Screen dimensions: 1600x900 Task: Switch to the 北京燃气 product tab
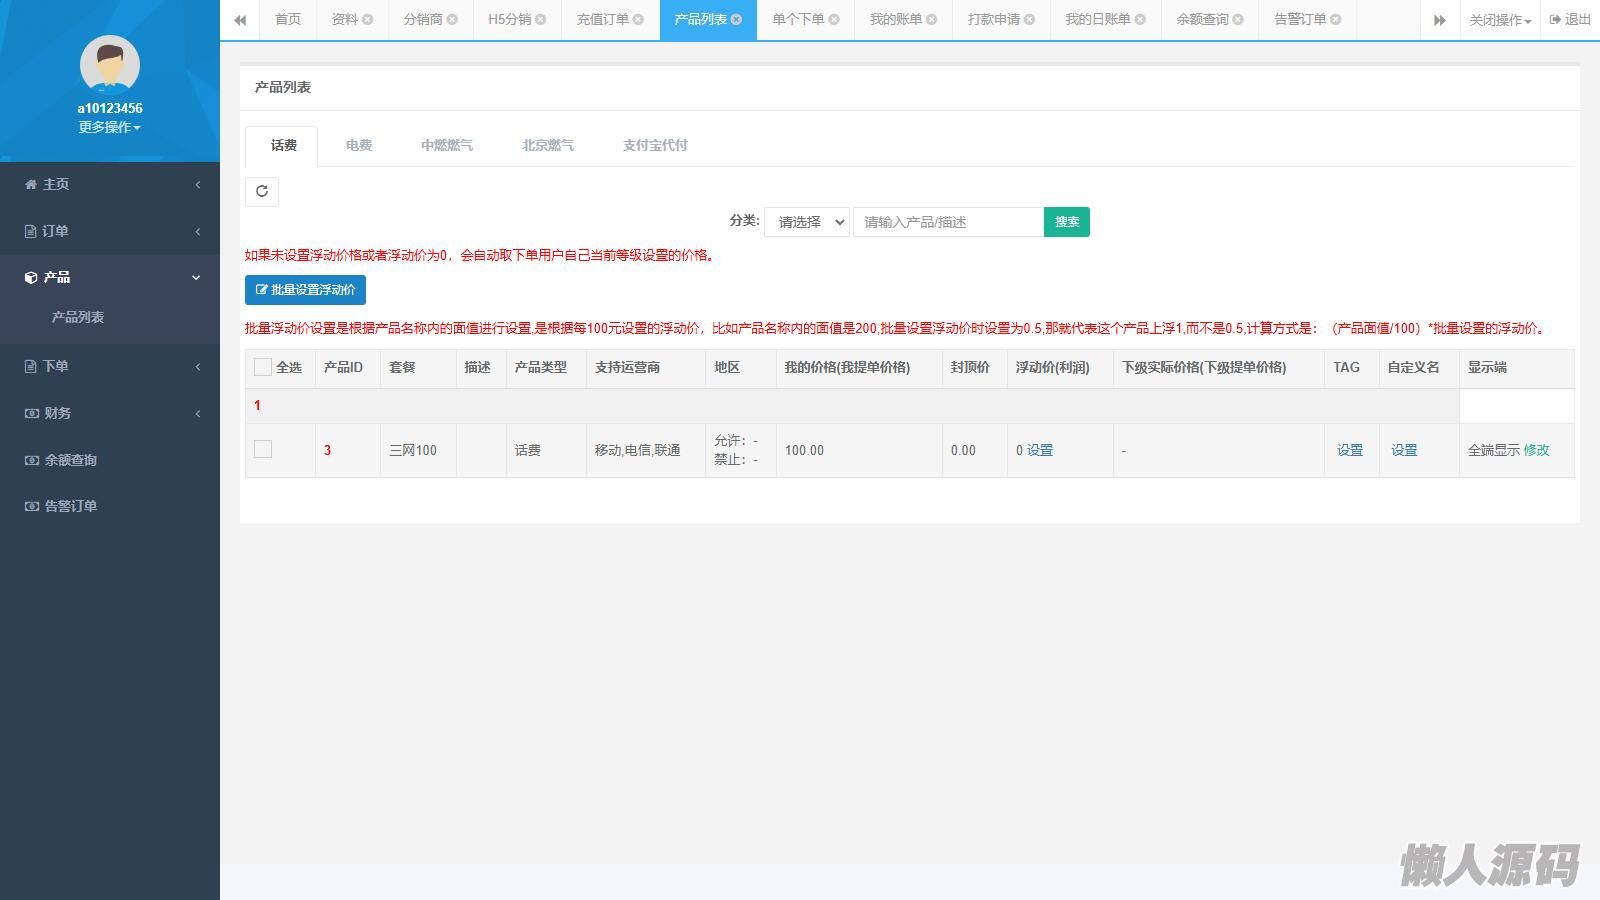pos(548,145)
